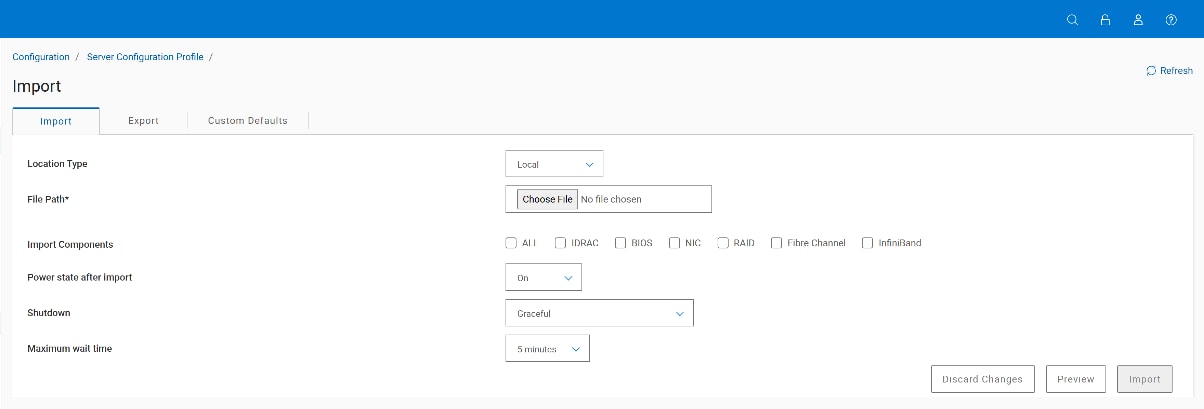Switch to the Import tab
The width and height of the screenshot is (1204, 409).
(x=56, y=121)
